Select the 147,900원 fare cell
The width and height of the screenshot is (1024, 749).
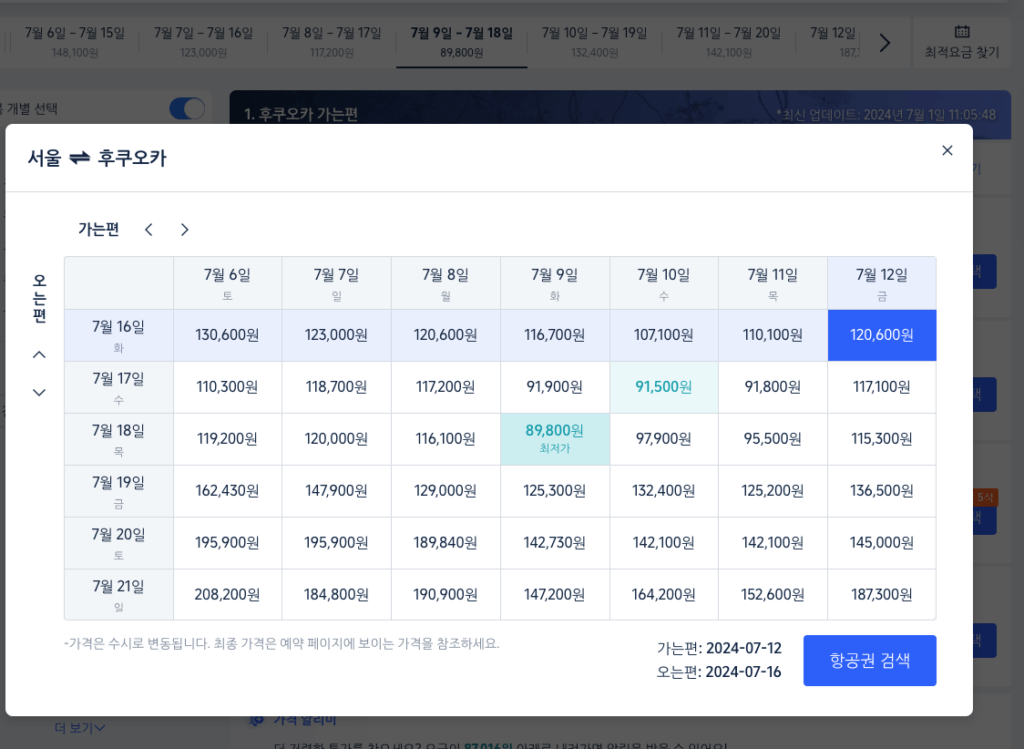coord(336,491)
